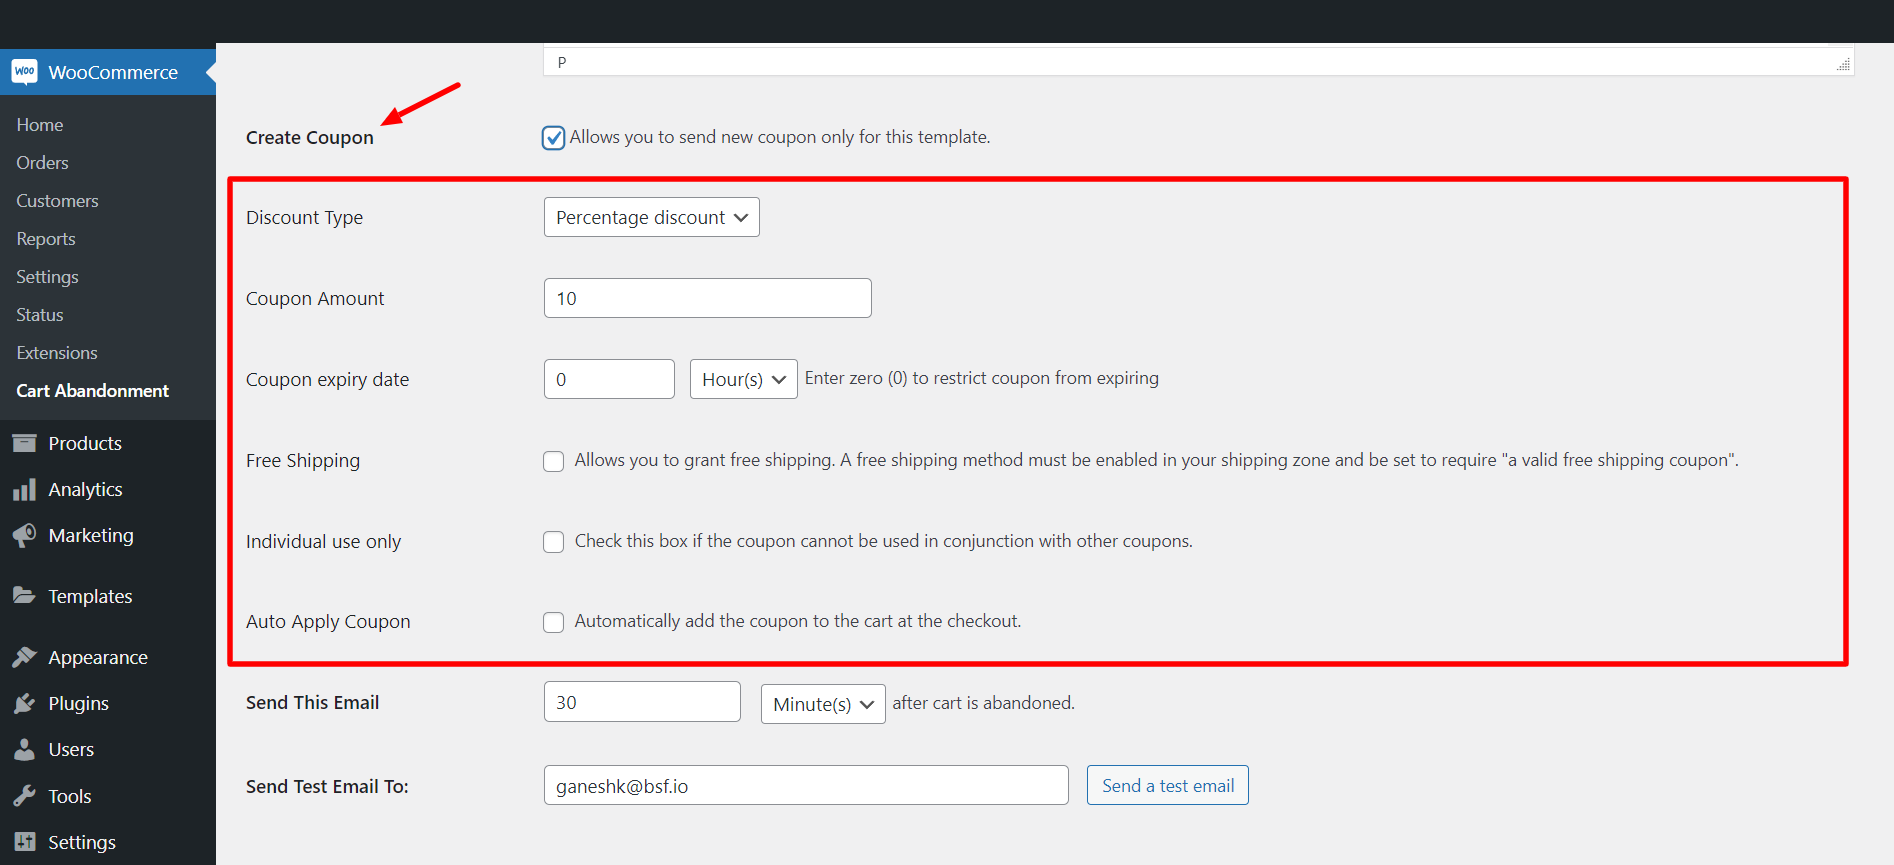Click the Appearance paintbrush icon

pos(24,658)
